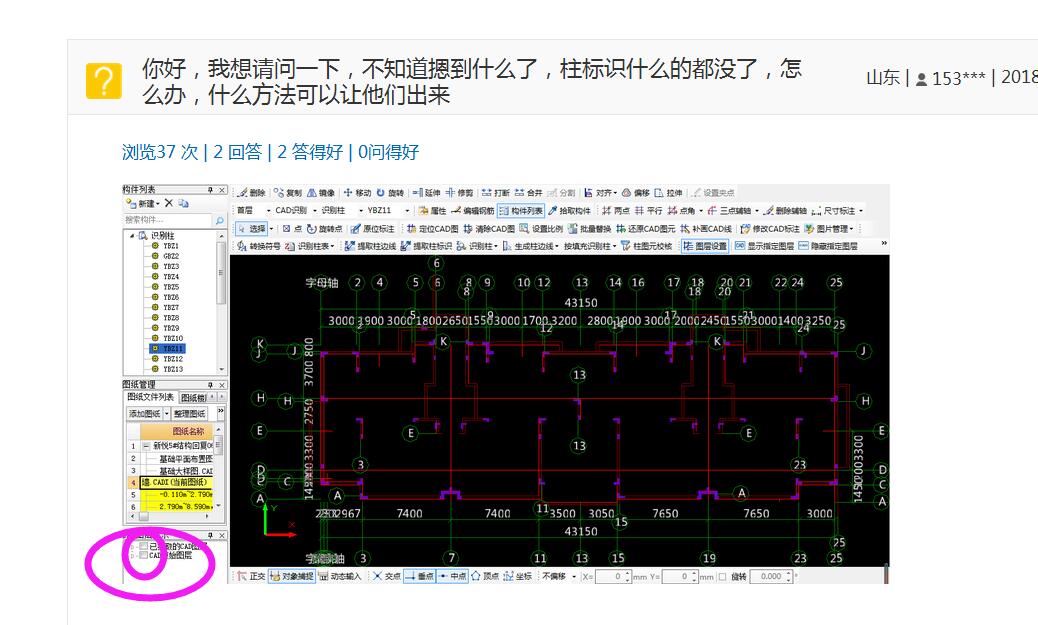Click 整理图纸 organize drawings button
This screenshot has width=1038, height=625.
[x=189, y=414]
